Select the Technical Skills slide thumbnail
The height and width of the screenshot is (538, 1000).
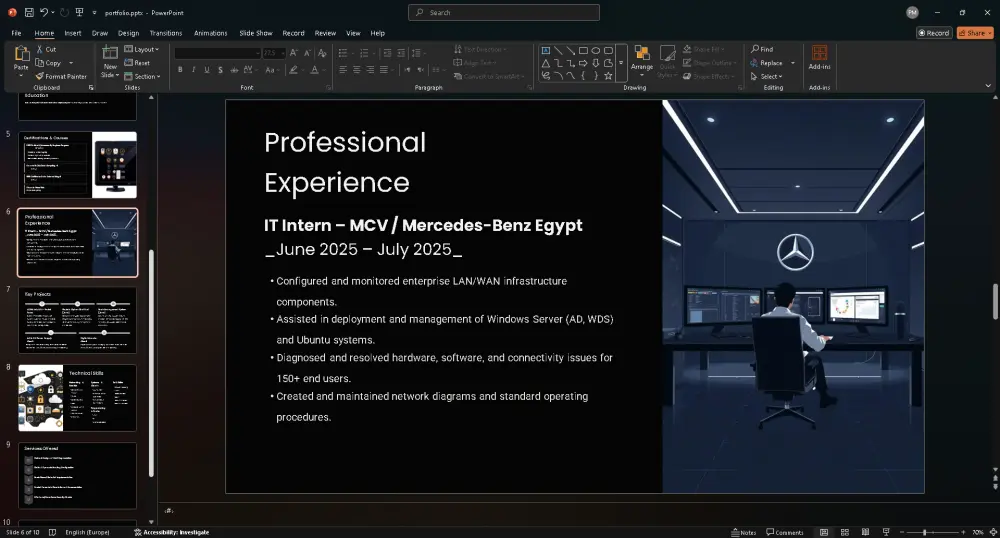click(x=77, y=398)
